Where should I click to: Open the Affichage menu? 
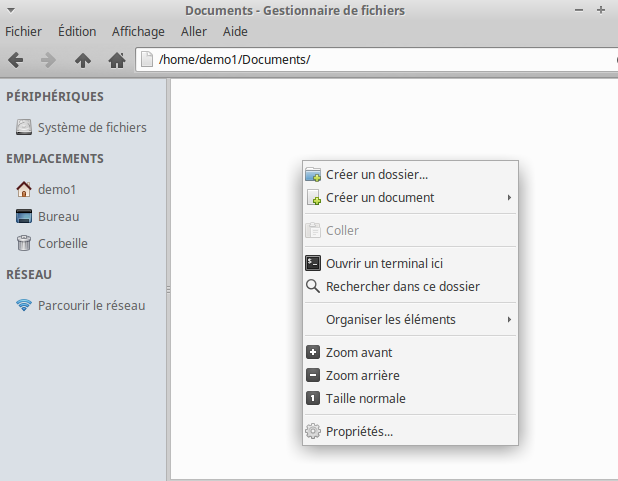pos(138,31)
